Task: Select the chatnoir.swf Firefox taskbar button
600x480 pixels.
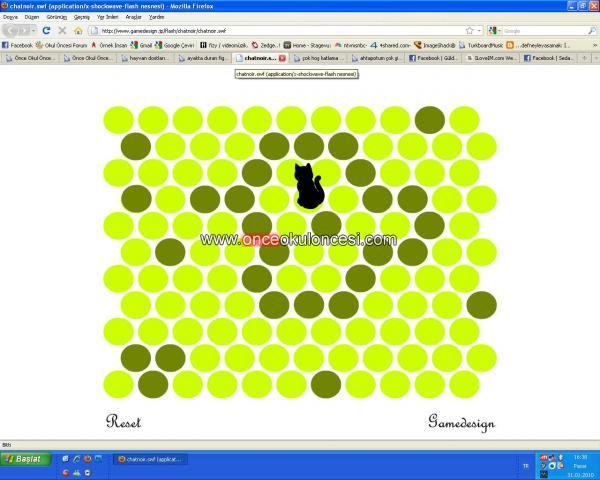Action: [x=150, y=459]
